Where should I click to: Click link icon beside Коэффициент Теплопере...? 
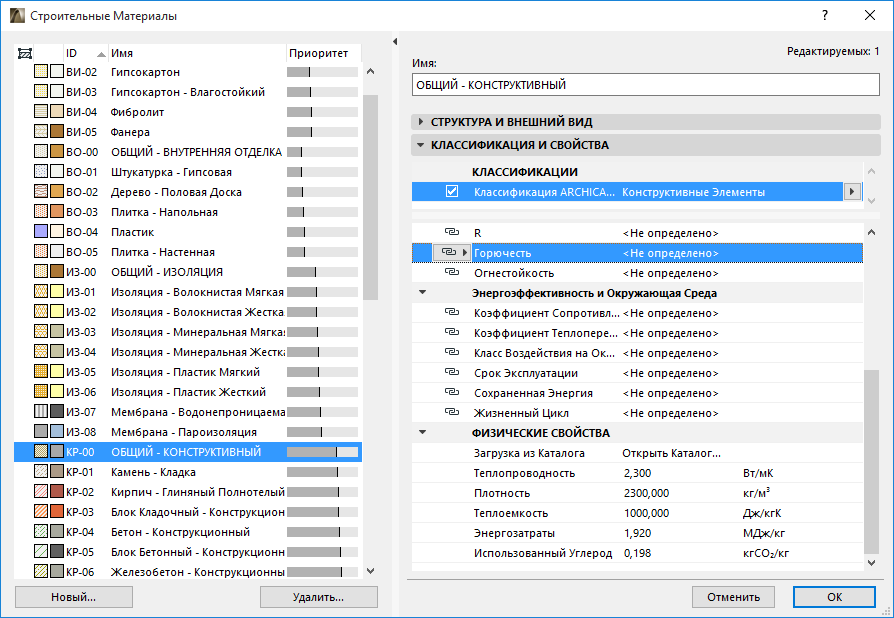point(452,332)
